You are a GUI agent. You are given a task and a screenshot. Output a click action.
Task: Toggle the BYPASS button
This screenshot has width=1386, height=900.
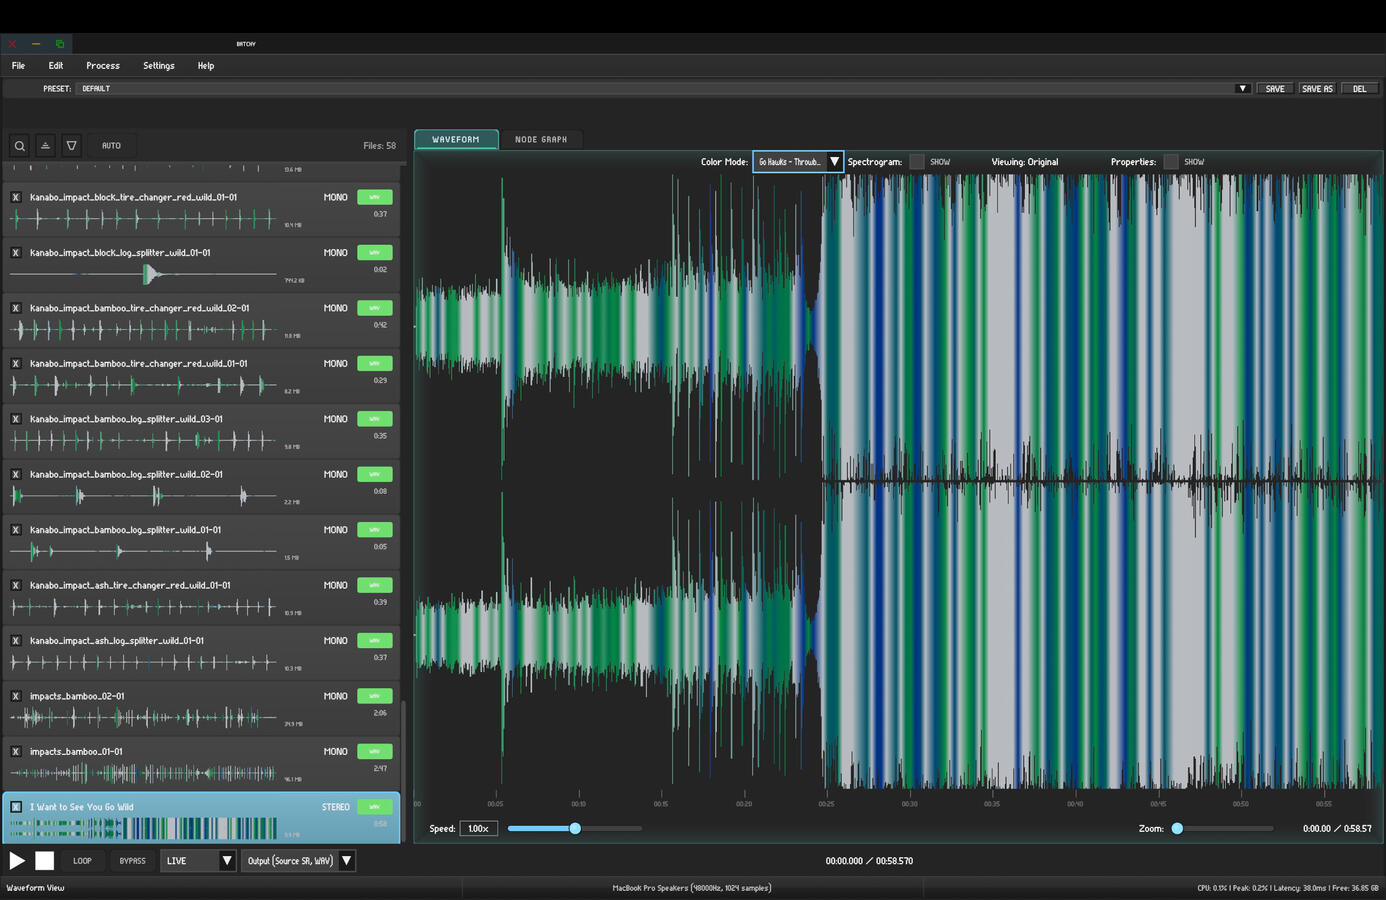[132, 861]
